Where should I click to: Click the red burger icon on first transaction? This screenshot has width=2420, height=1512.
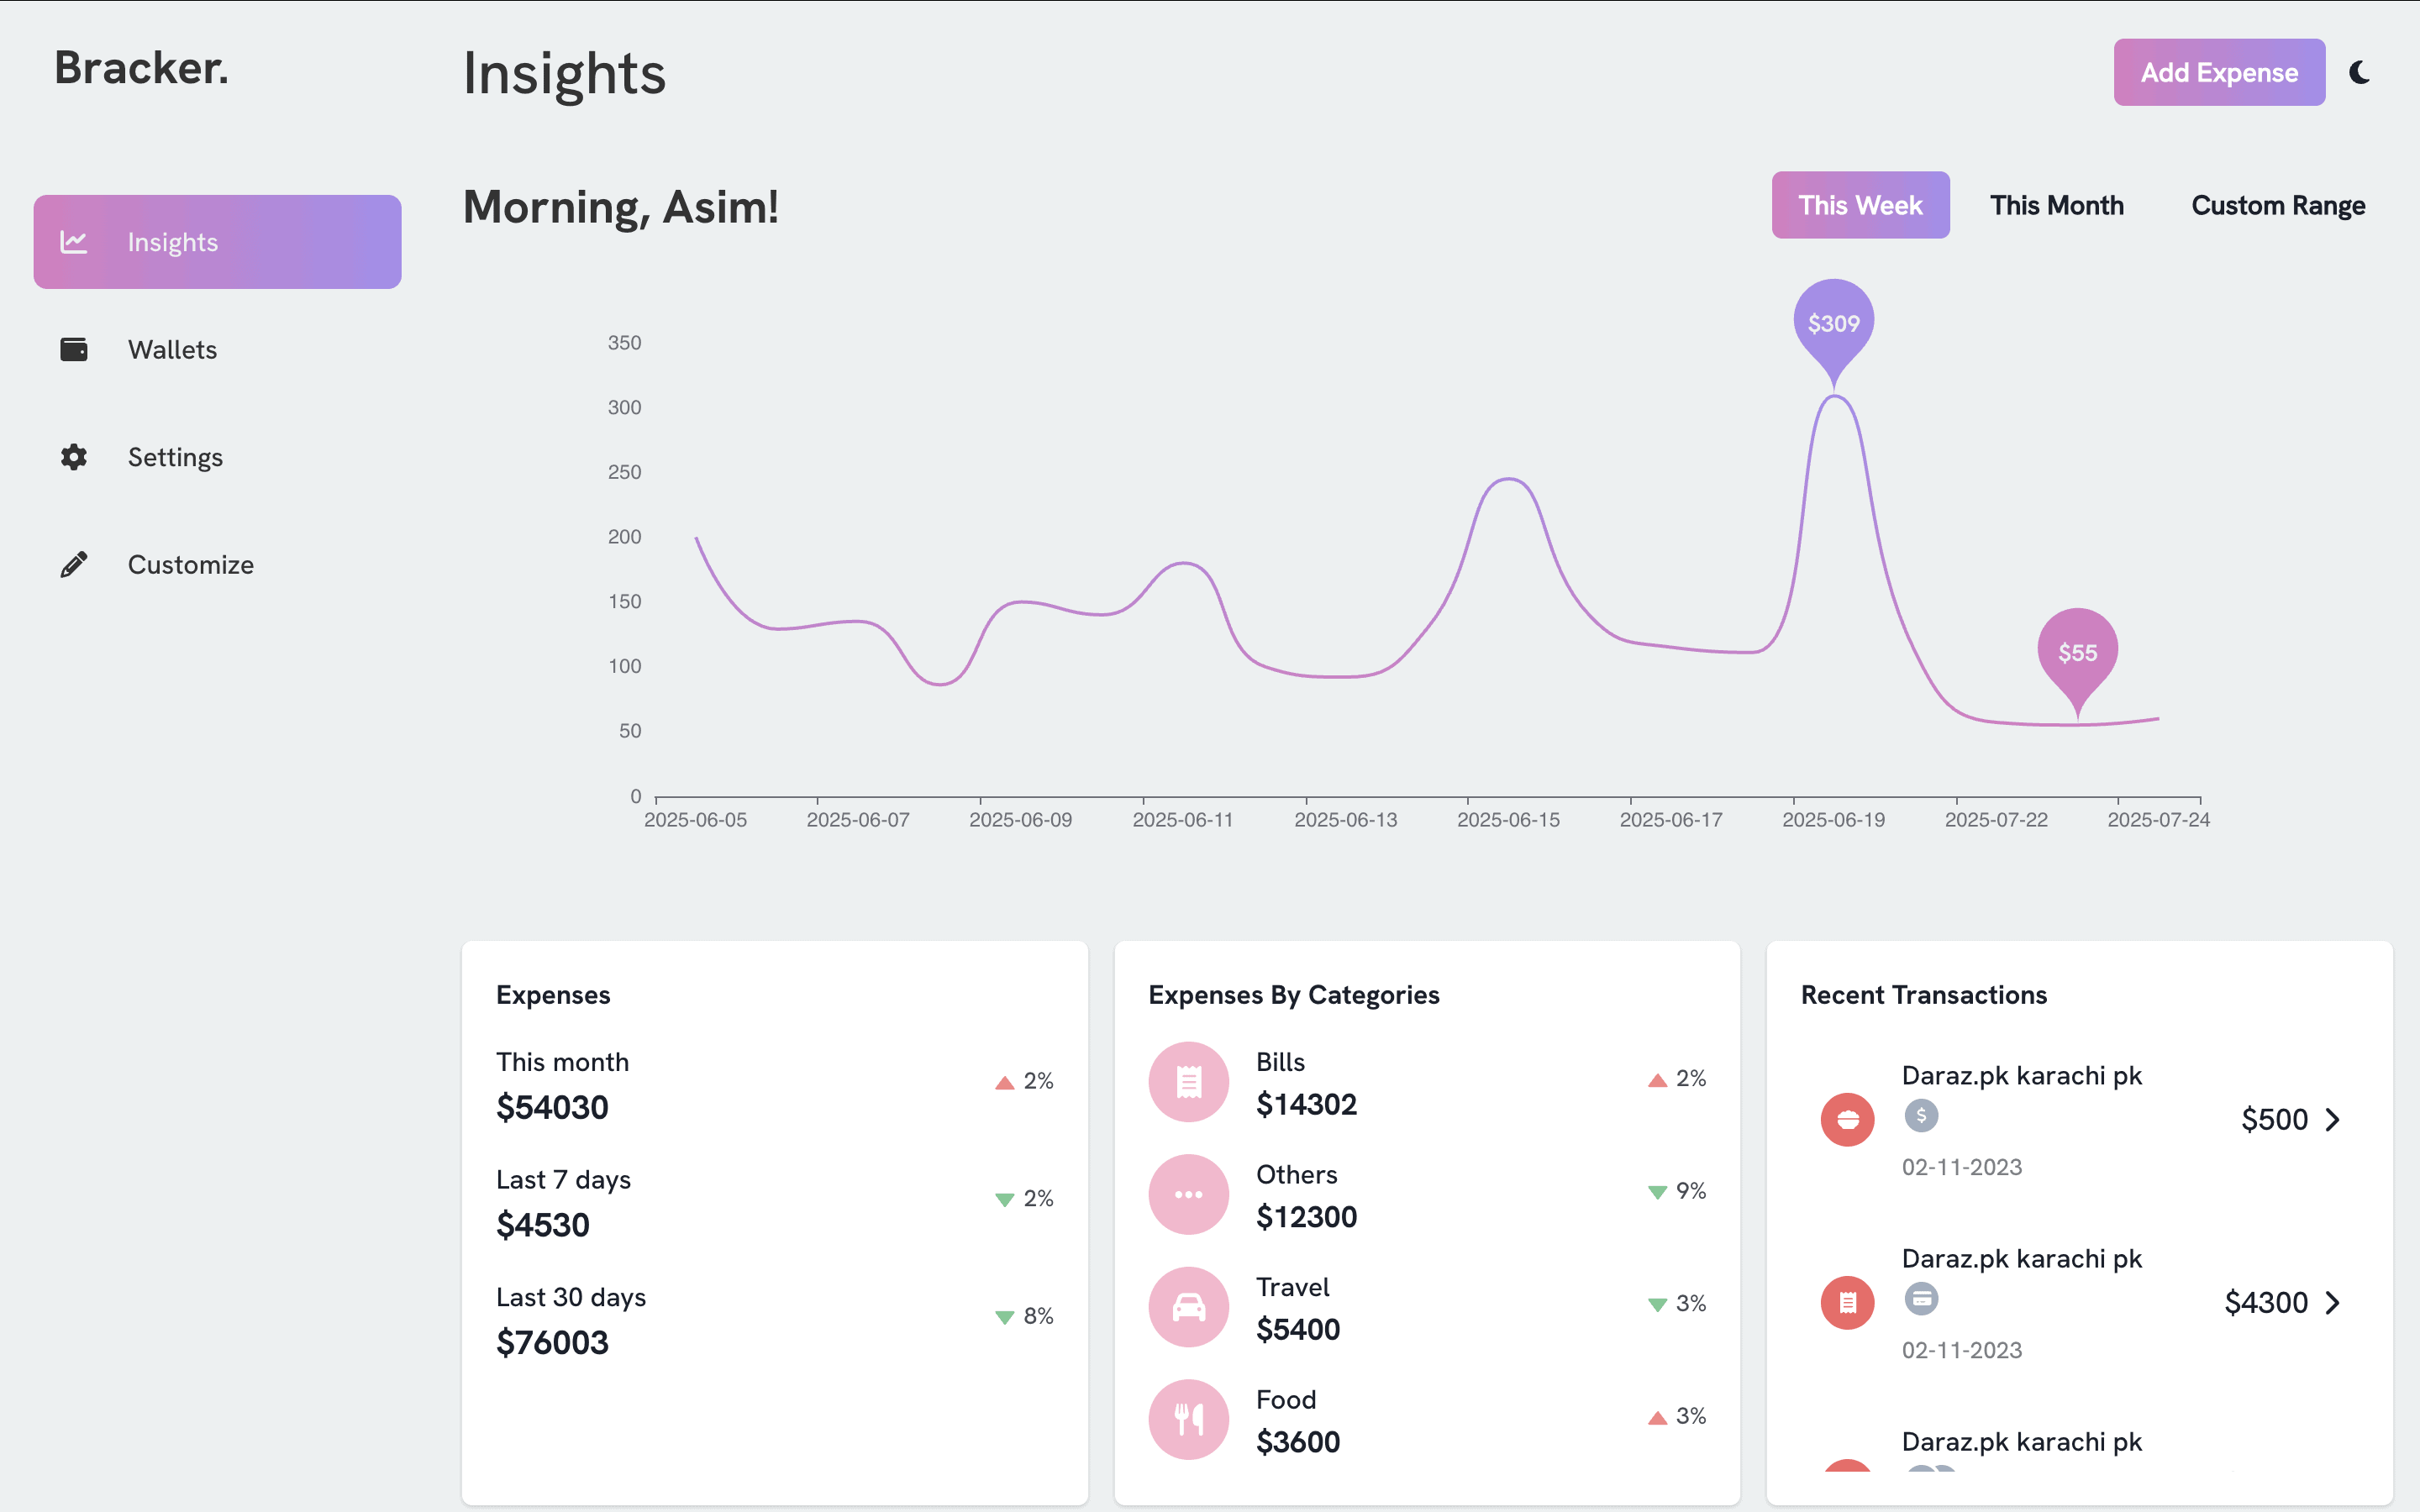point(1847,1120)
